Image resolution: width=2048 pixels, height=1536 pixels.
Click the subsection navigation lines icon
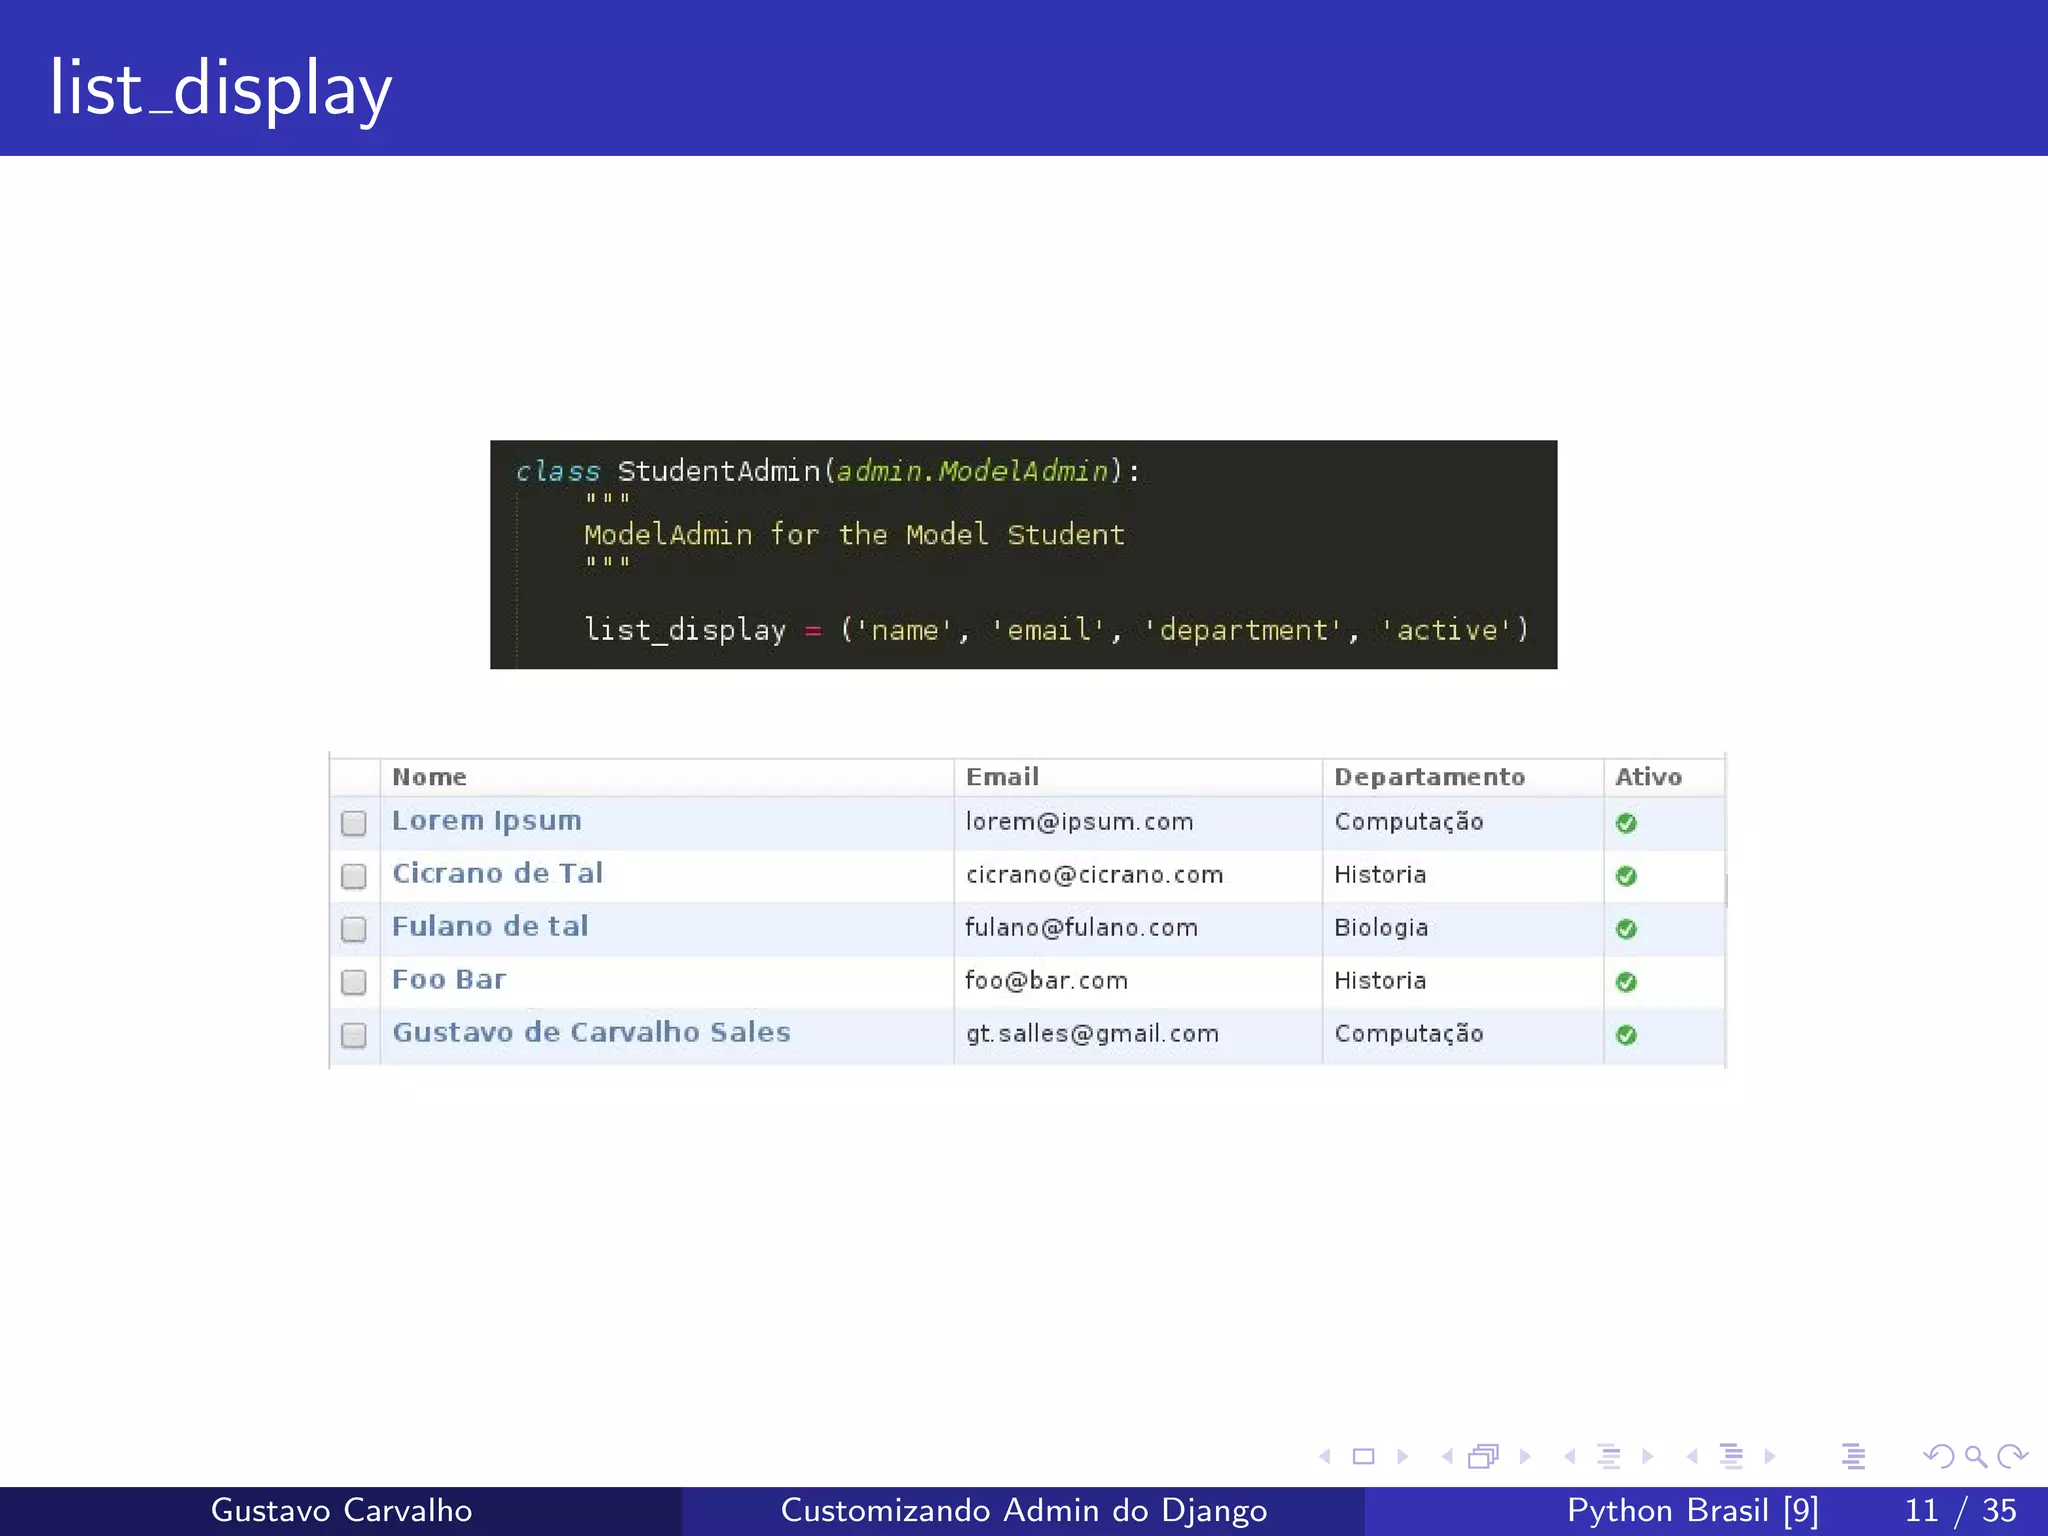pyautogui.click(x=1609, y=1457)
